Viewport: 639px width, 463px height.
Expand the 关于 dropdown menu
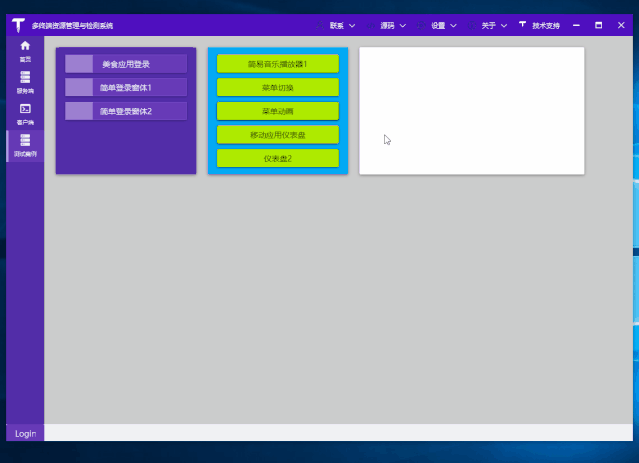(487, 26)
